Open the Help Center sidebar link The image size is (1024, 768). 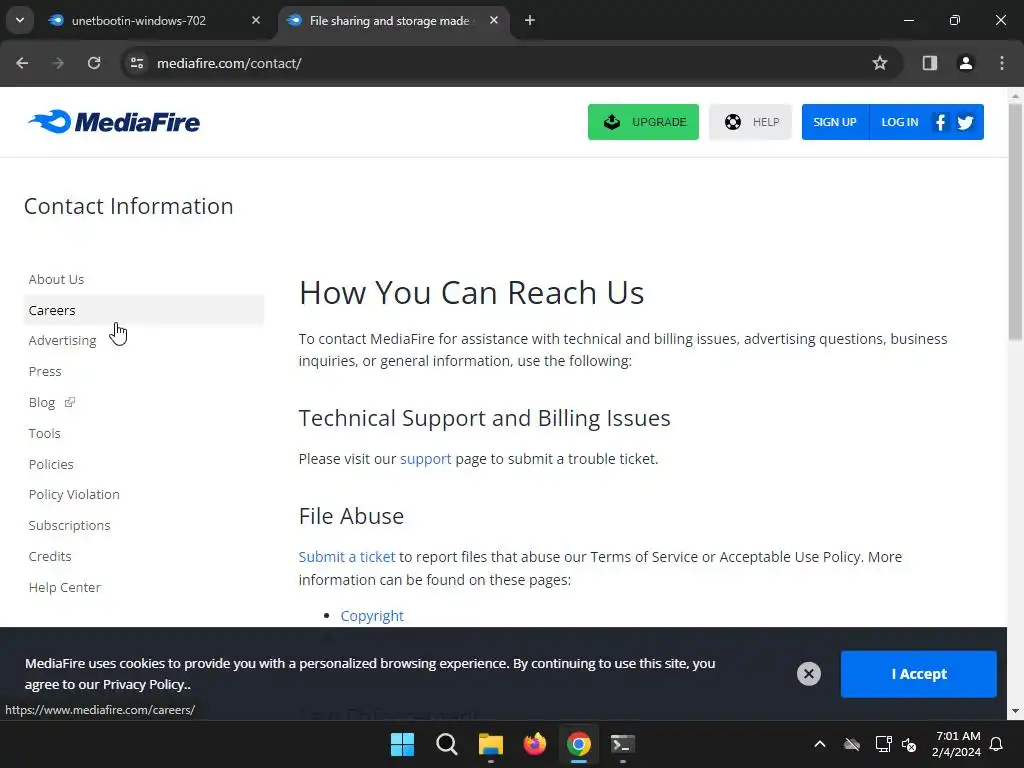(x=64, y=587)
